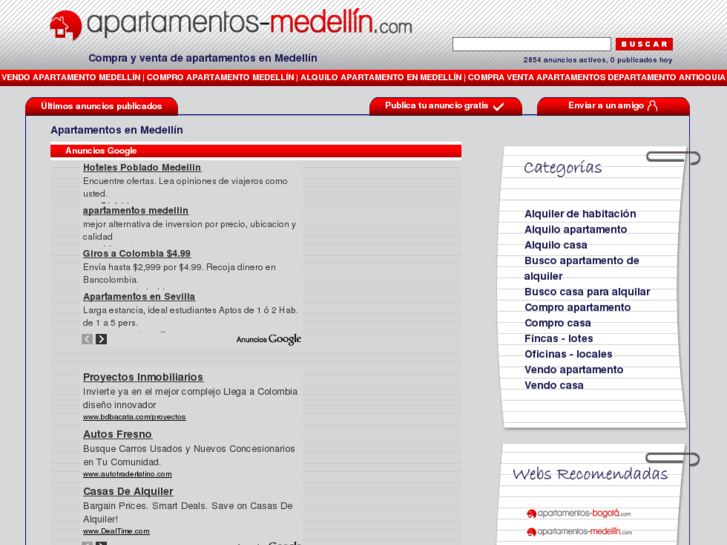Screen dimensions: 727x545
Task: Open apartamentos-bogotá.com recommended site
Action: pos(579,513)
